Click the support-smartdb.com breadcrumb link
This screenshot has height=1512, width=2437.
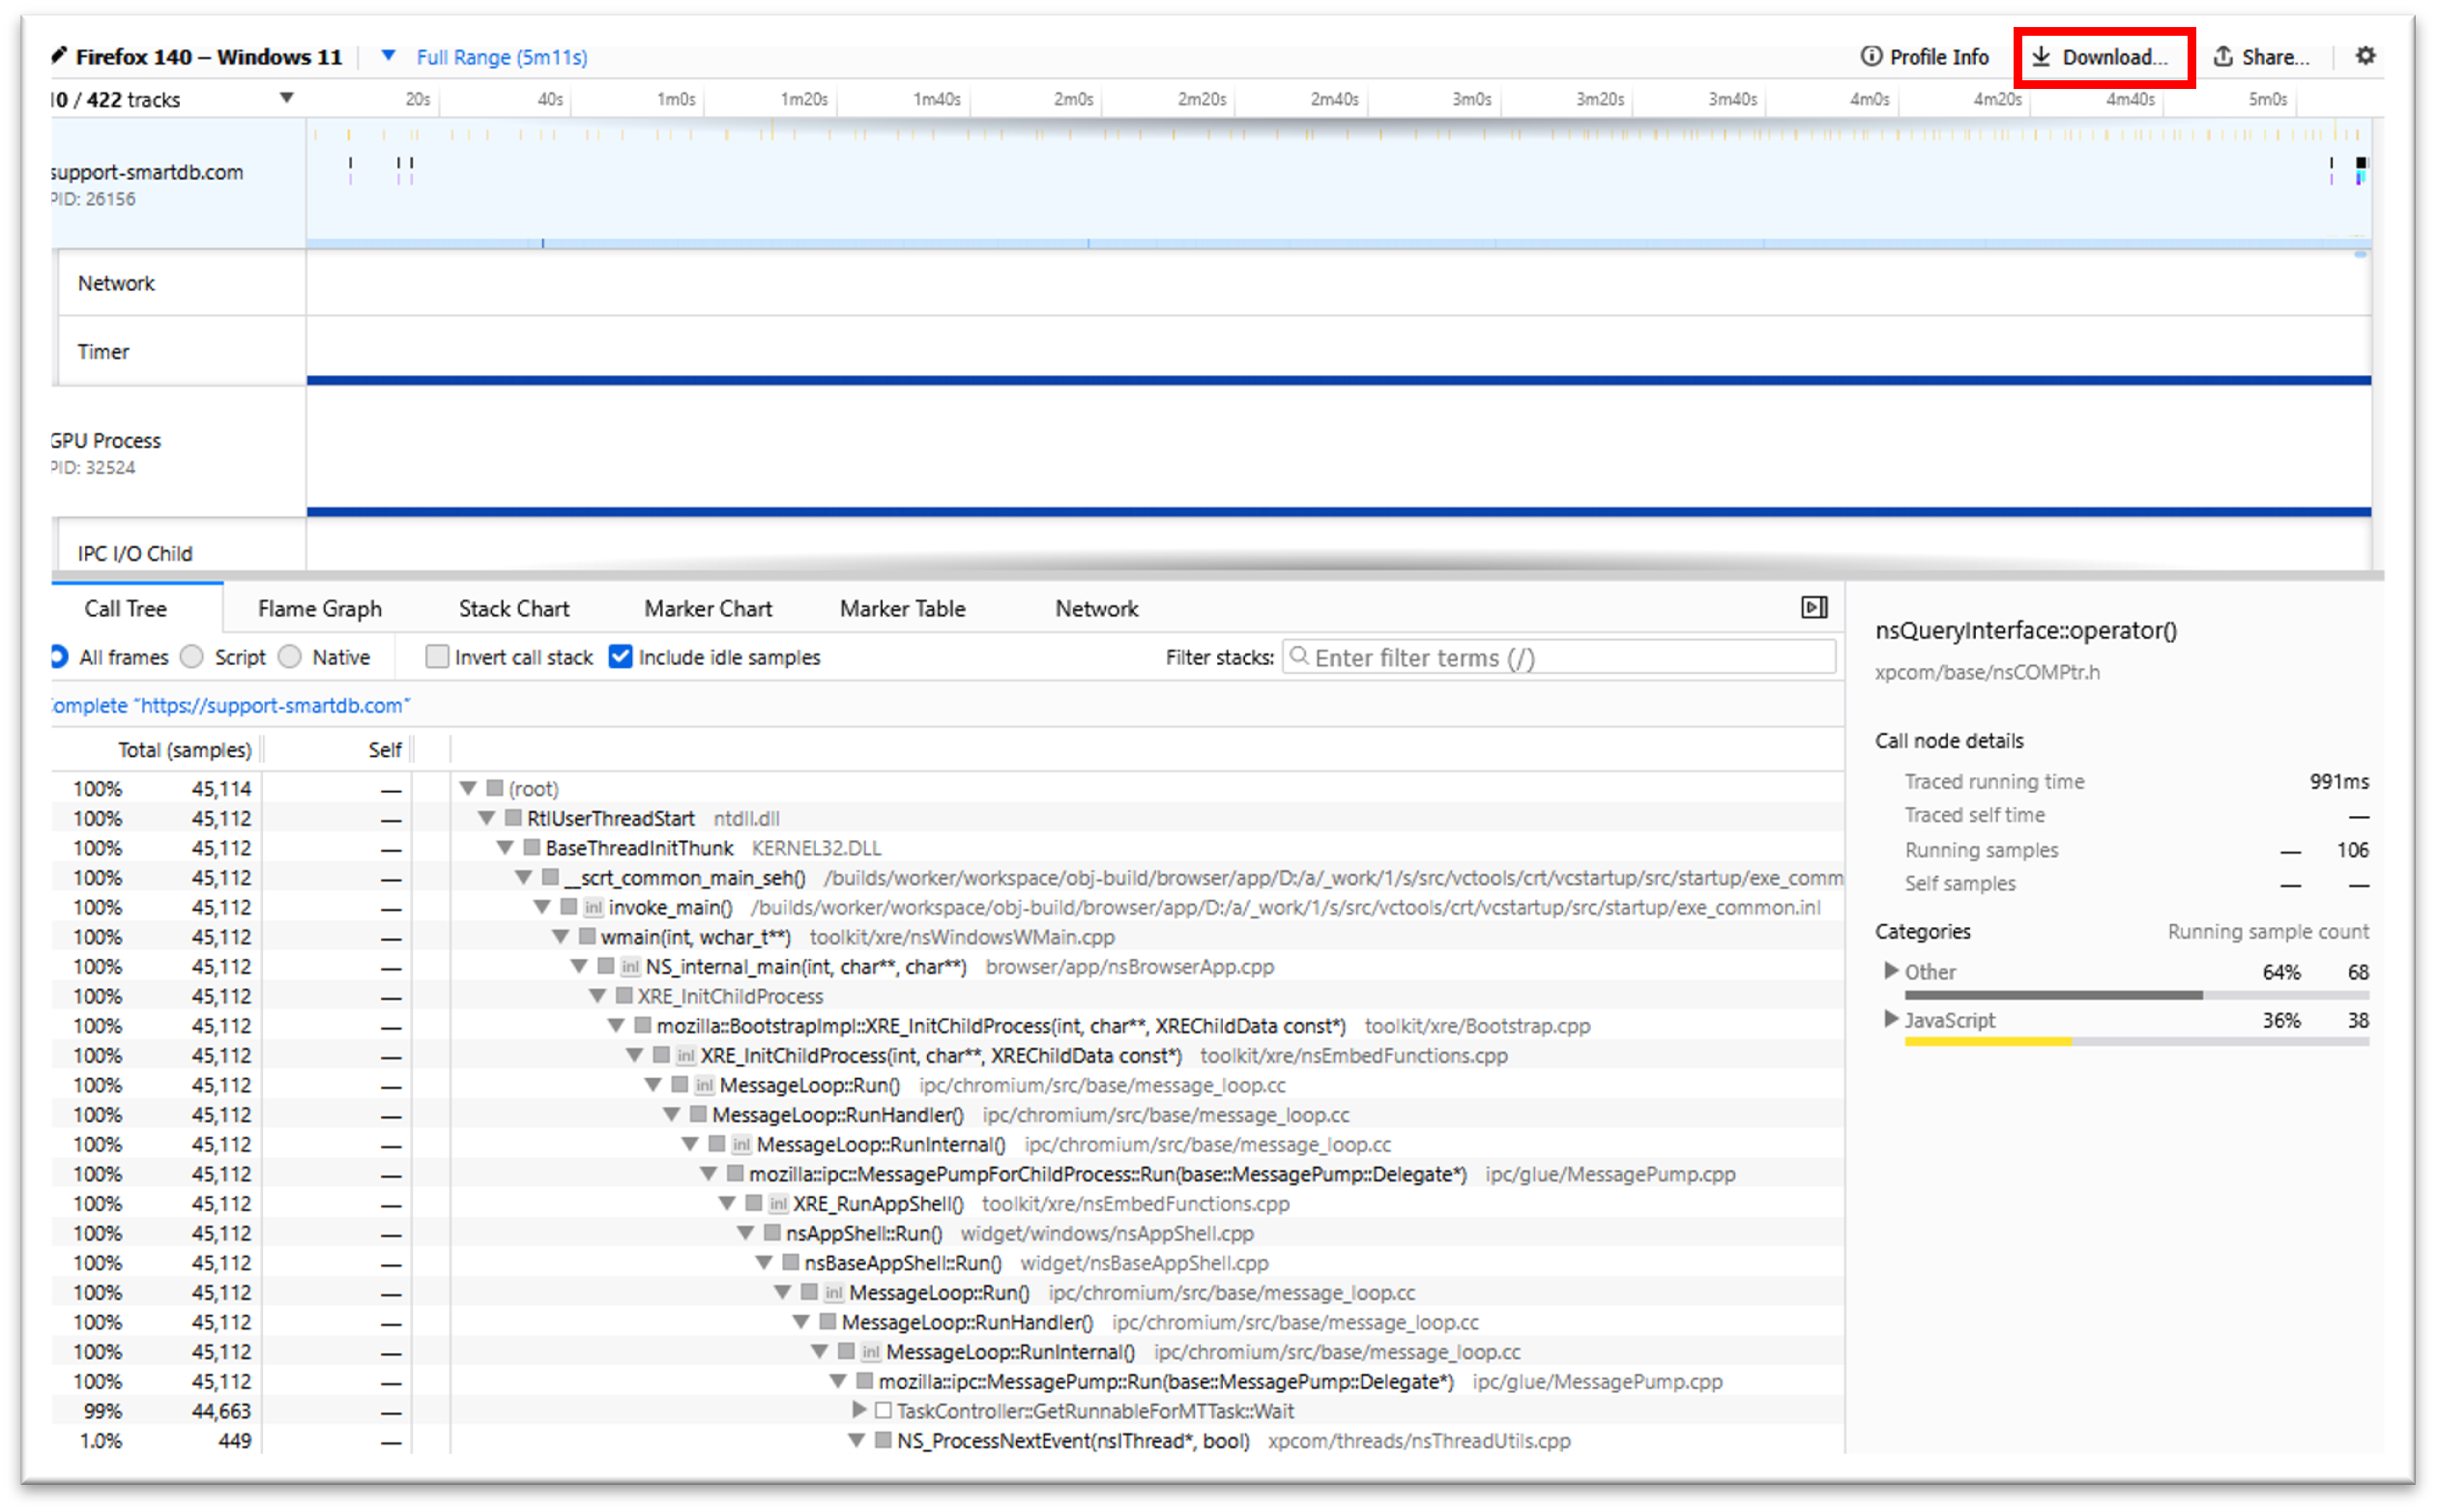coord(231,705)
